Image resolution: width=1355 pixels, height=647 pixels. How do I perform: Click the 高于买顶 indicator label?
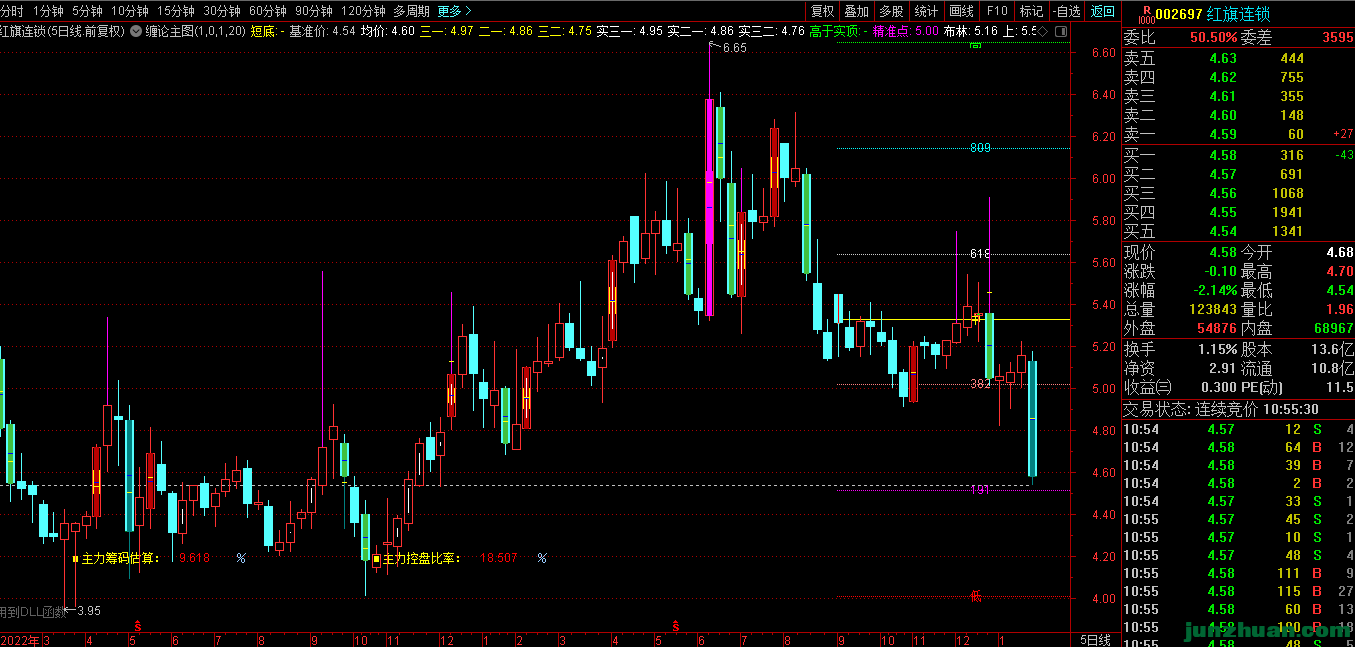pos(834,31)
